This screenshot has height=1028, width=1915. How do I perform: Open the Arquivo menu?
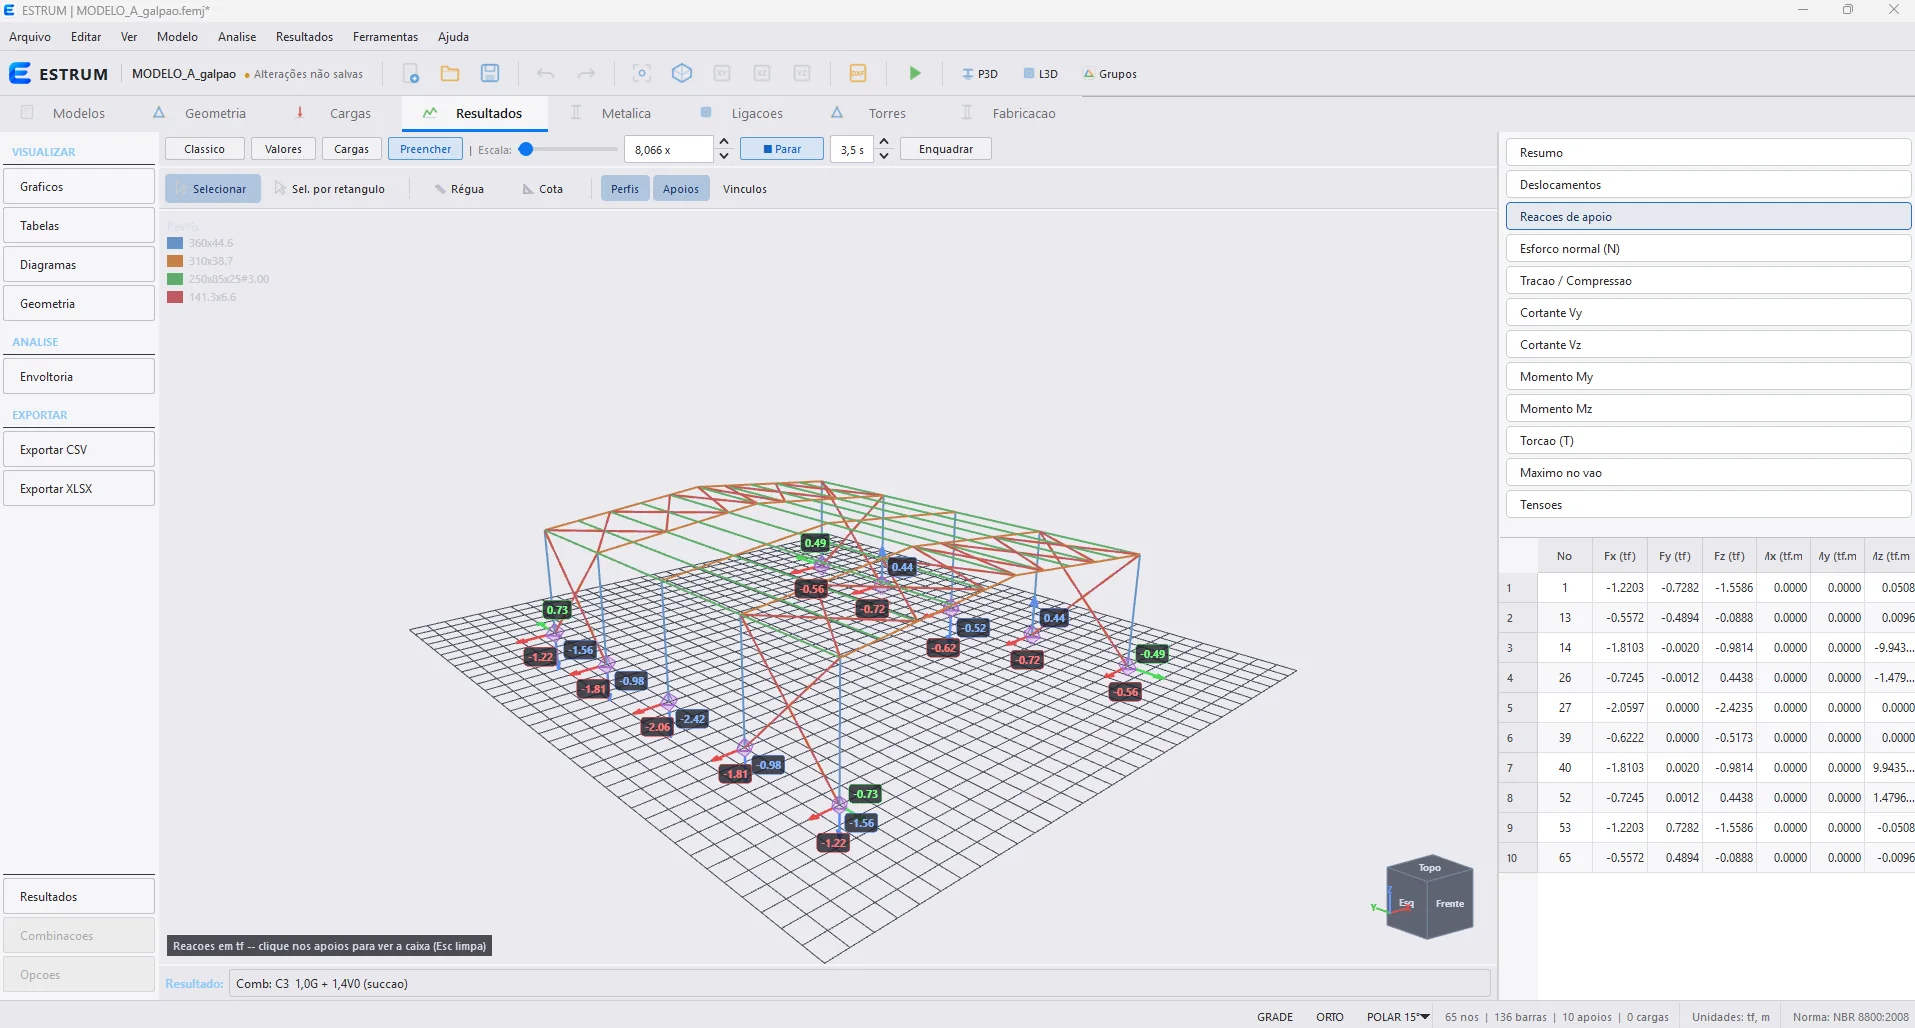(30, 37)
